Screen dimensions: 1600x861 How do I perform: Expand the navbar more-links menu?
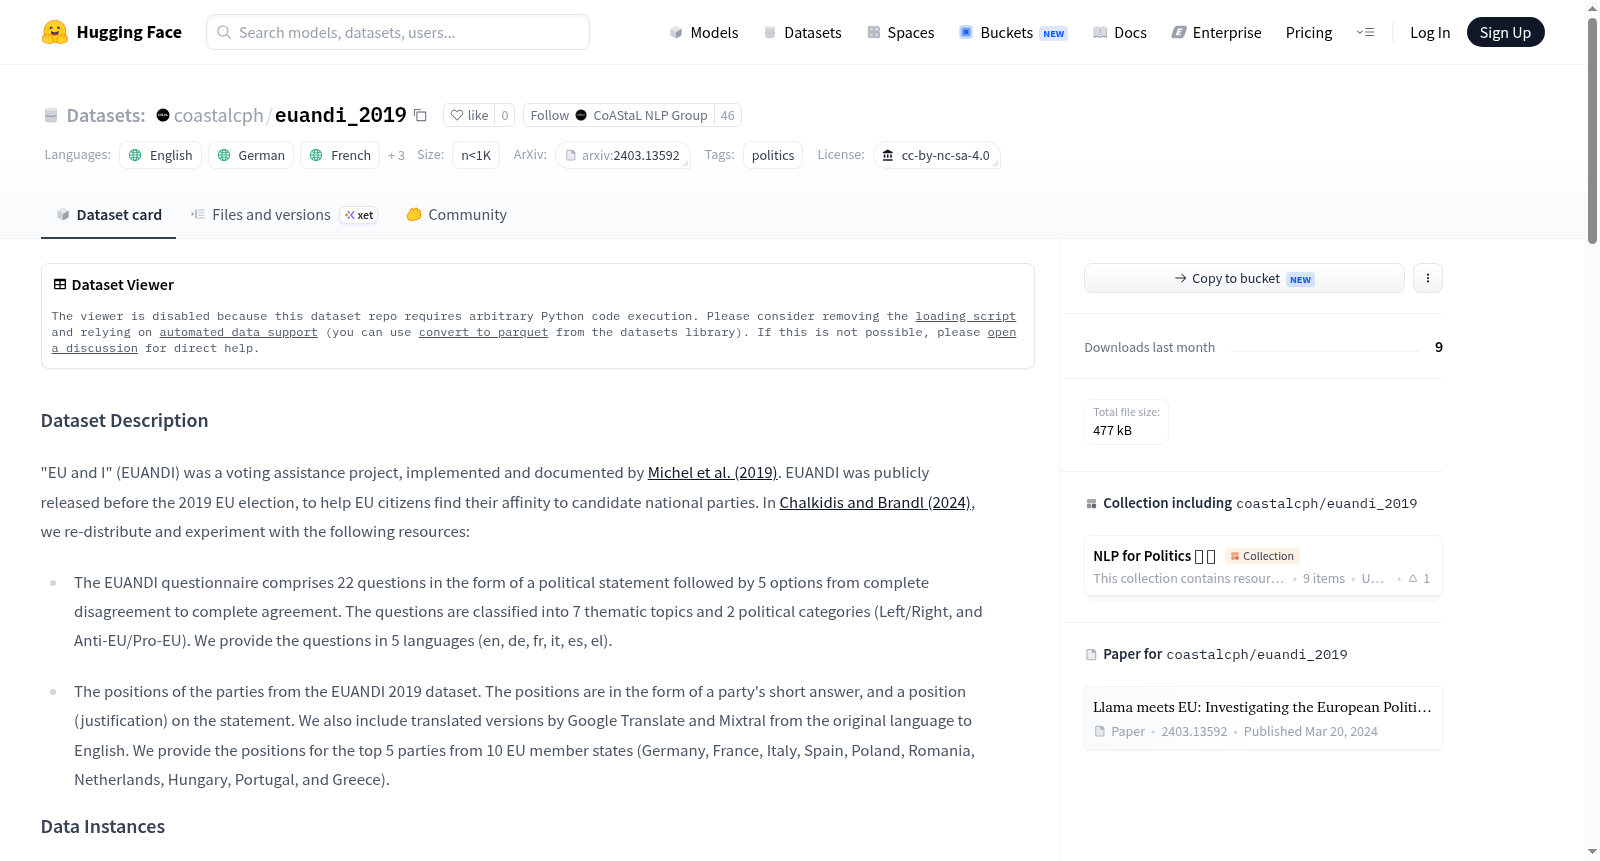click(x=1365, y=32)
